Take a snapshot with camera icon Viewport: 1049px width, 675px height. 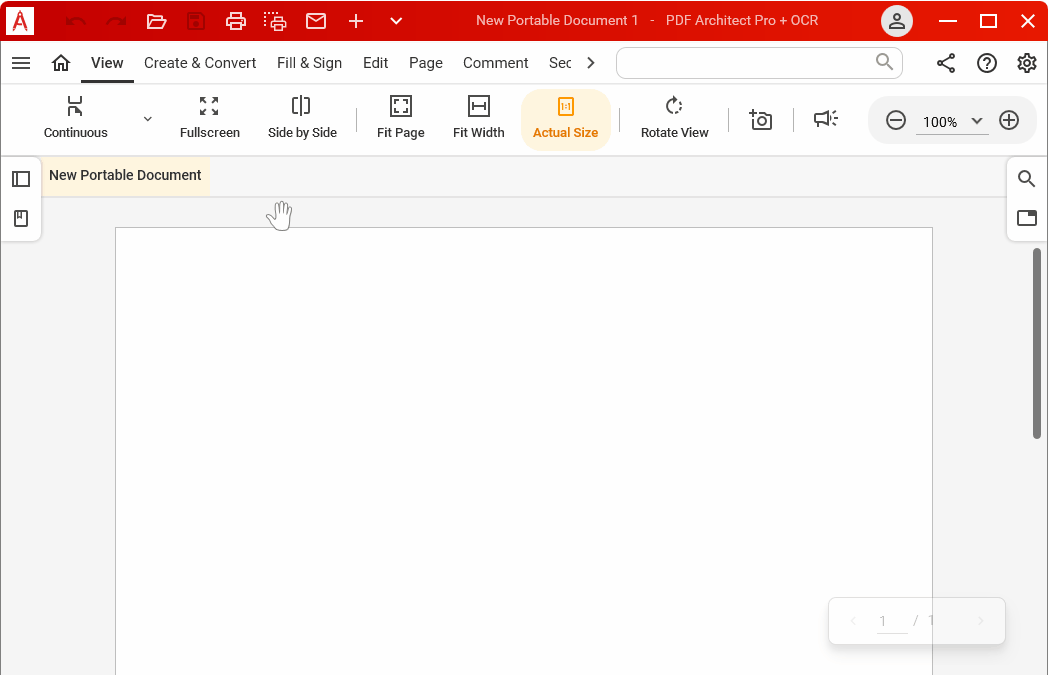761,120
